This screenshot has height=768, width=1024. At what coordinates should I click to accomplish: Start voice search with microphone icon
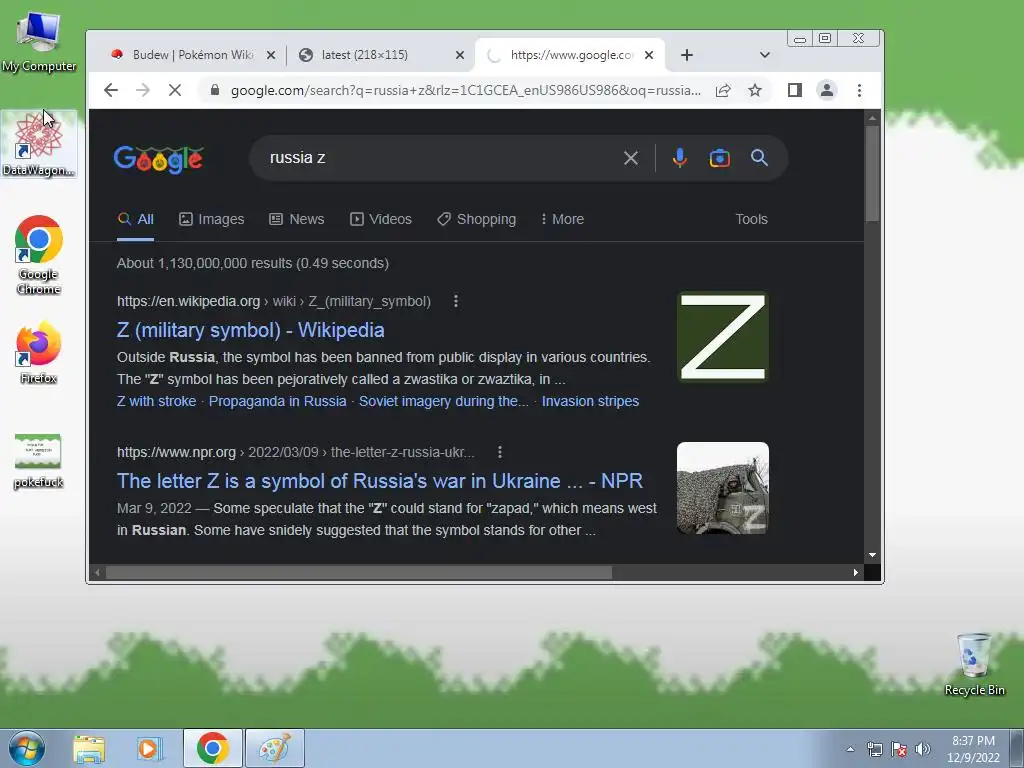pos(680,158)
